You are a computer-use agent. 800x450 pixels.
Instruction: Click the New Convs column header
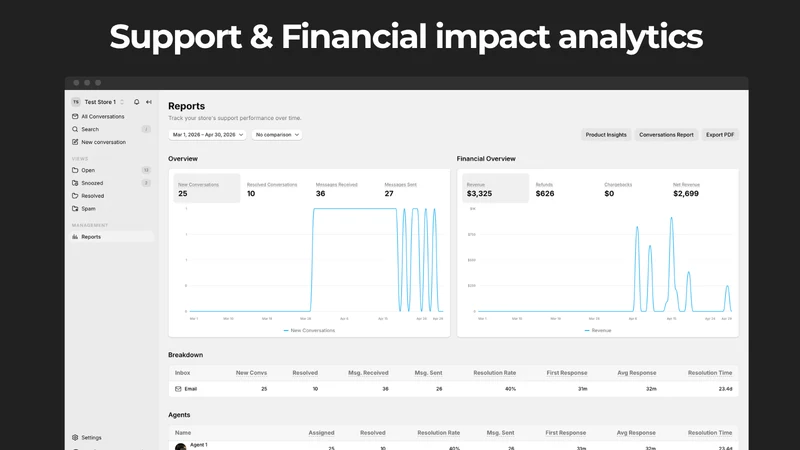251,373
